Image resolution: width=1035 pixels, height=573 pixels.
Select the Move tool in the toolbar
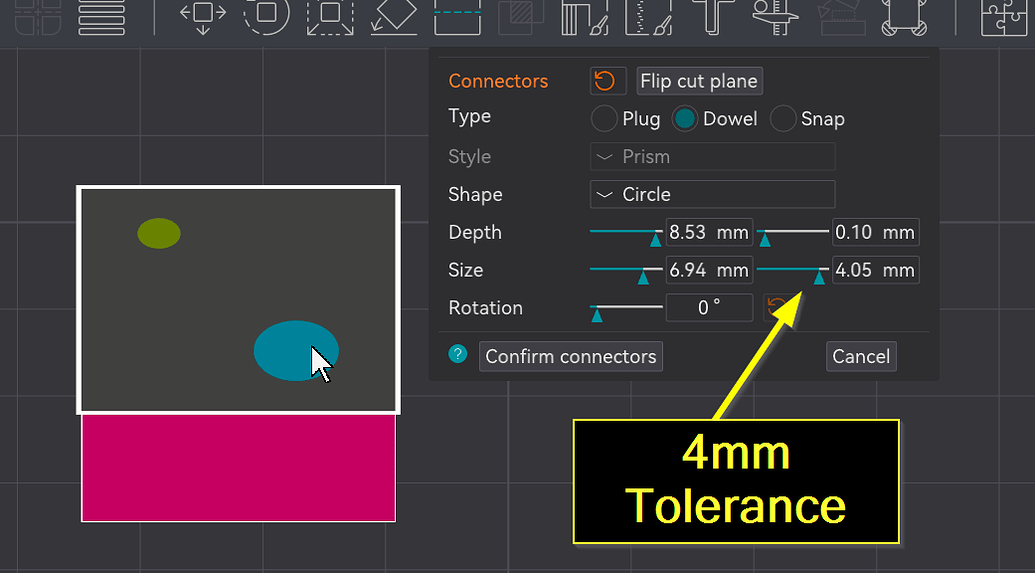(x=203, y=15)
